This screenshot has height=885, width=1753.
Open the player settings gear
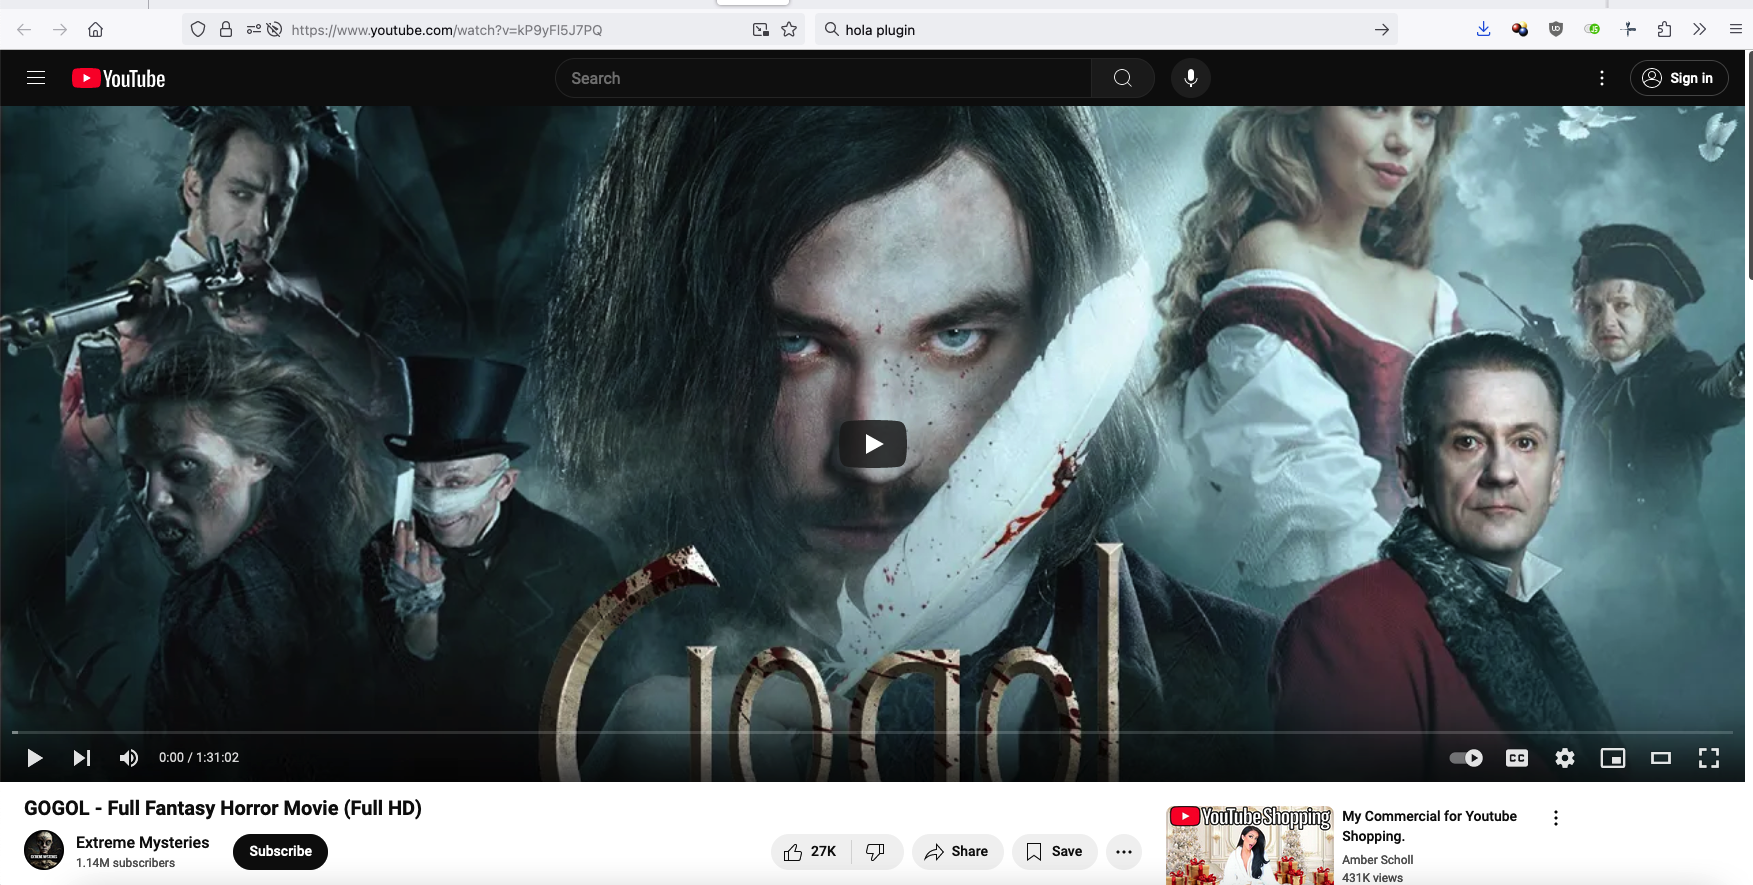[x=1565, y=758]
